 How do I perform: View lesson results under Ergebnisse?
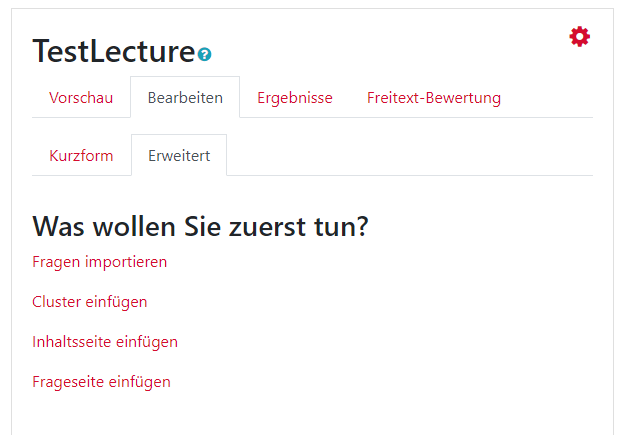pyautogui.click(x=295, y=98)
